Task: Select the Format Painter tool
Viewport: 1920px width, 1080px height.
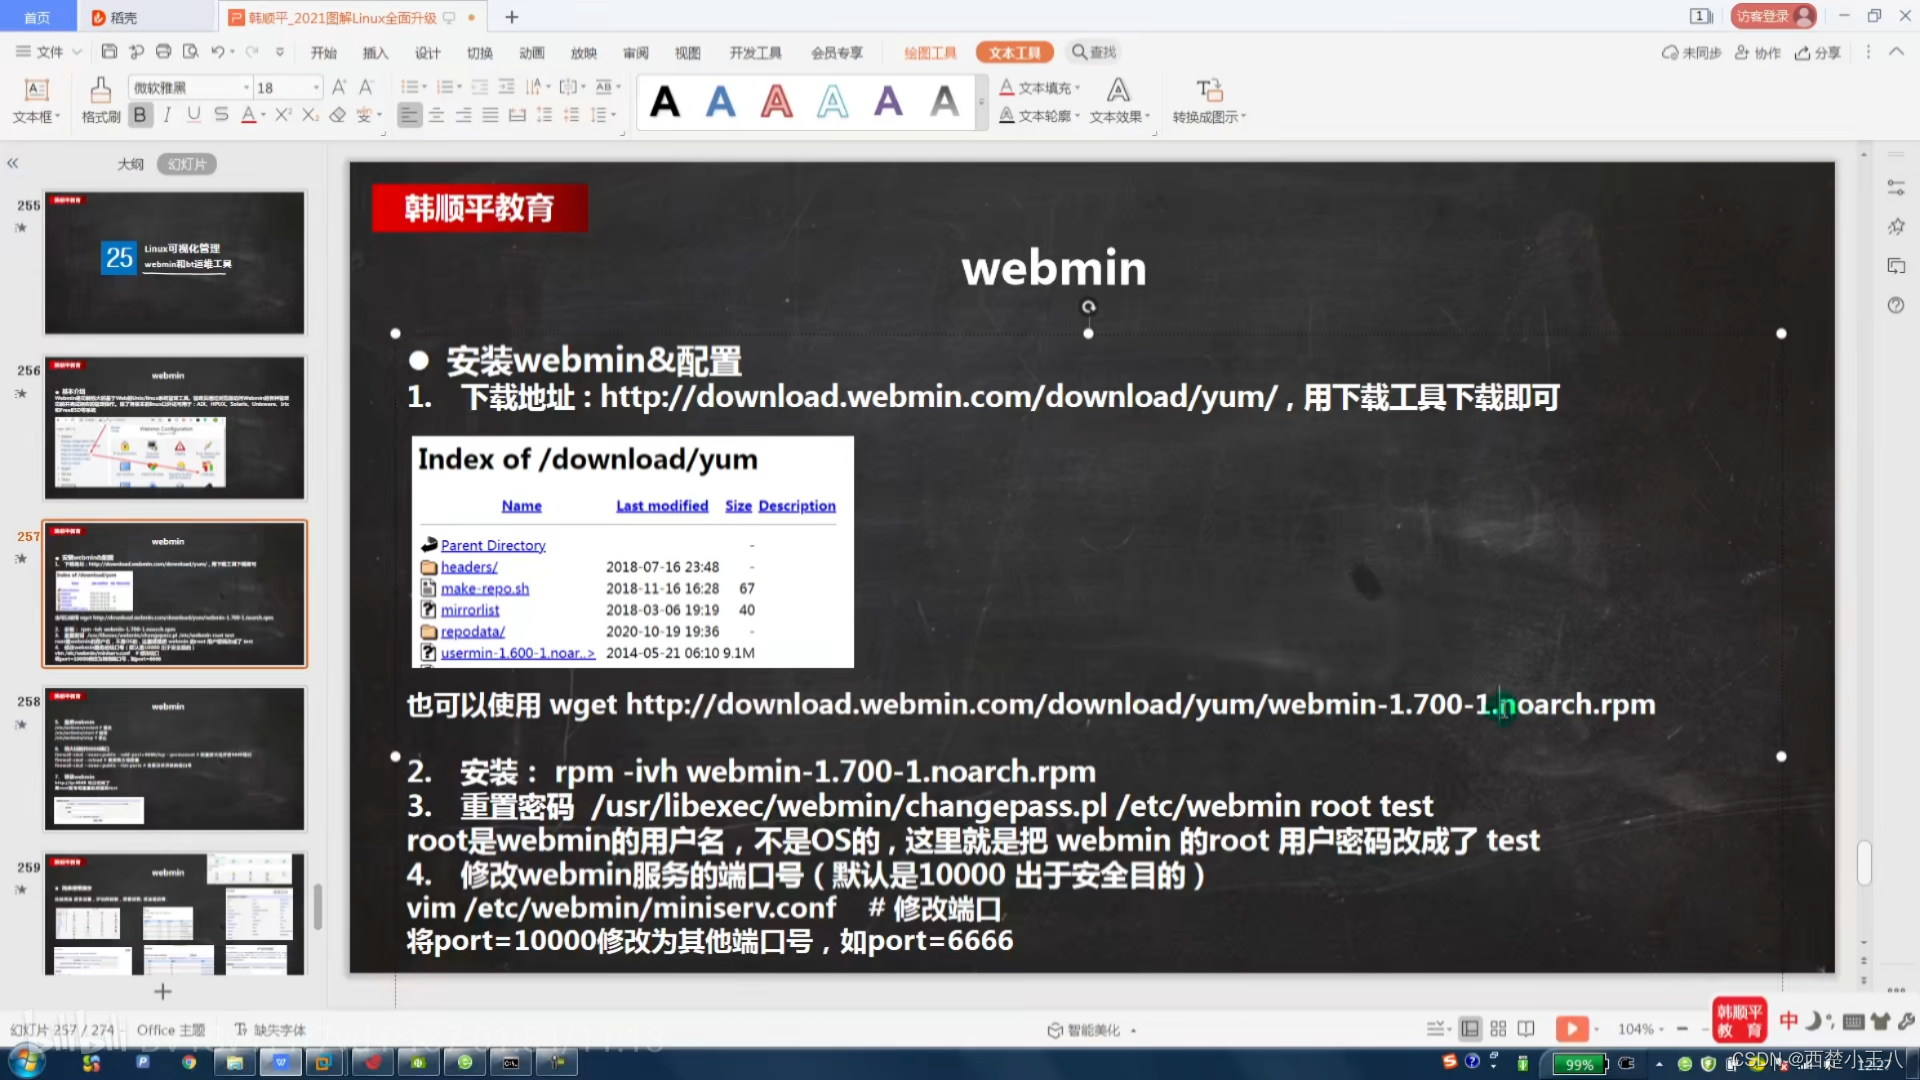Action: (99, 100)
